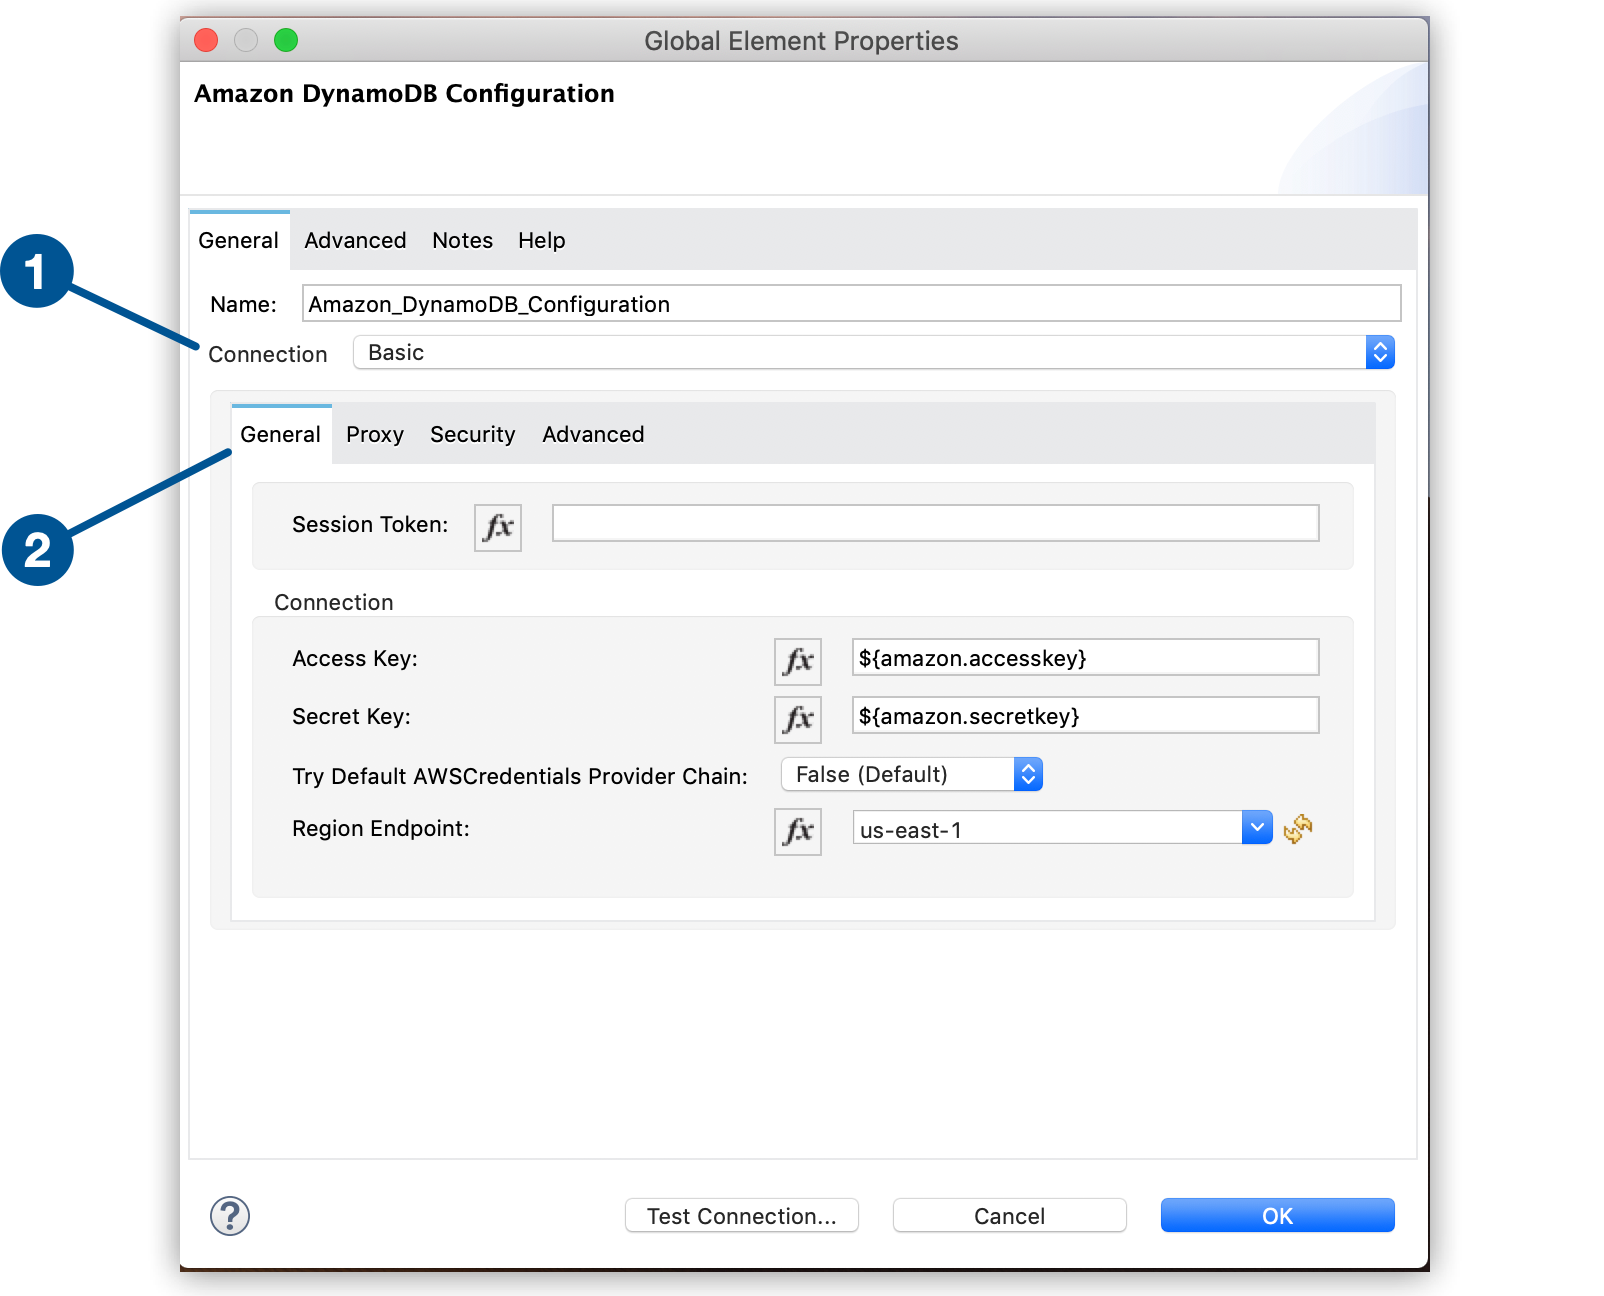Click the fx icon beside Session Token

tap(497, 527)
